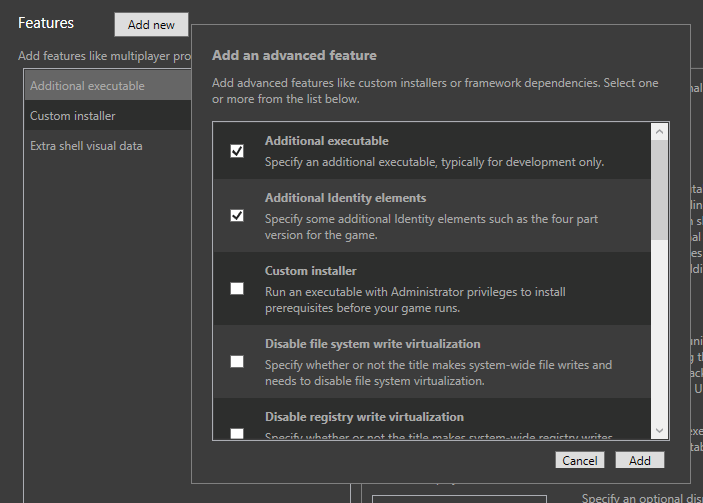Image resolution: width=703 pixels, height=503 pixels.
Task: Click the Additional executable heading in dialog
Action: (x=326, y=141)
